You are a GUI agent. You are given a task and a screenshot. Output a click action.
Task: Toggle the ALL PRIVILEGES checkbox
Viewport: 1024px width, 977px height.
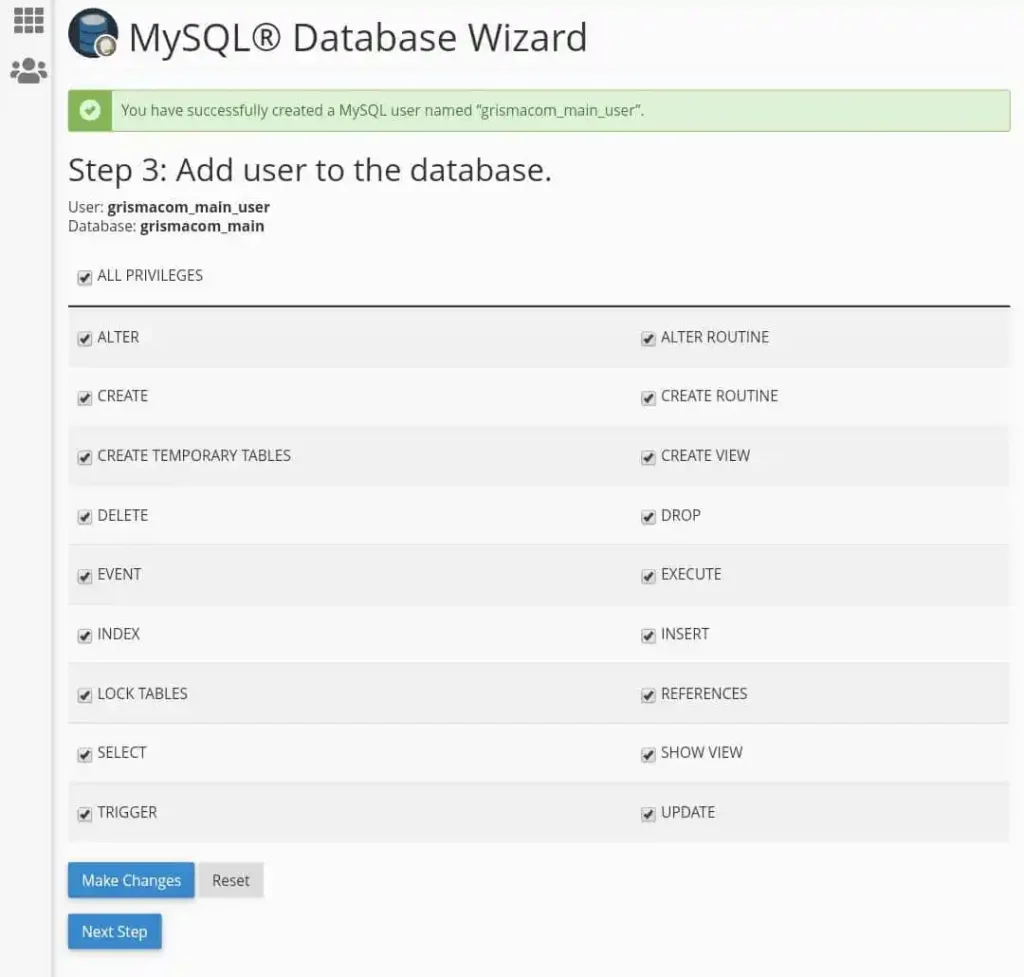click(x=85, y=278)
